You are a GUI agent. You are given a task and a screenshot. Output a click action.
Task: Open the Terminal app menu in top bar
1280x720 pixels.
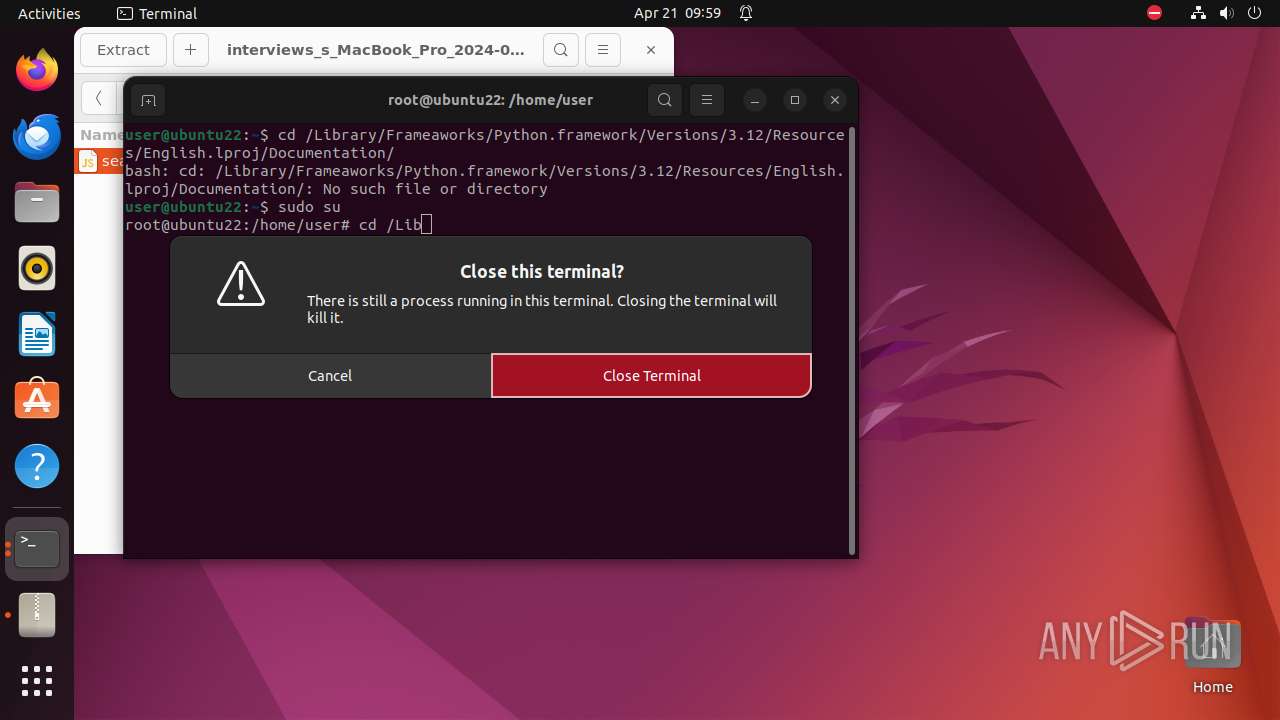click(x=157, y=13)
